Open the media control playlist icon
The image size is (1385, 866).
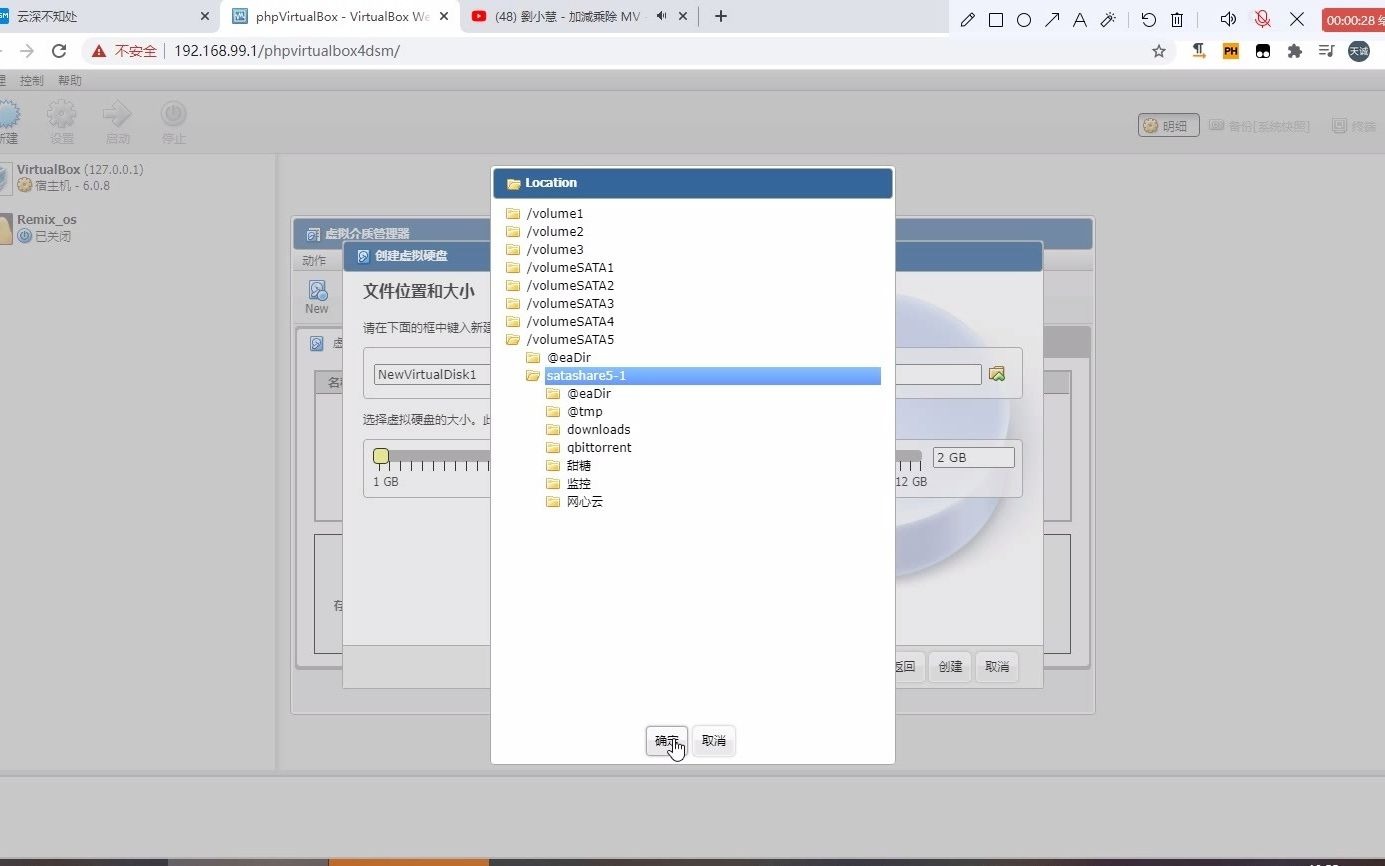pyautogui.click(x=1326, y=51)
